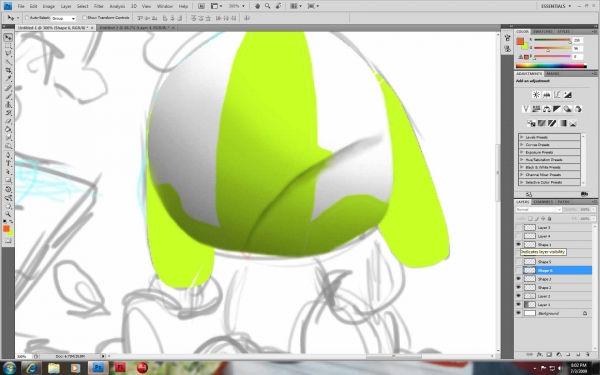Expand Levels Presets

[522, 137]
